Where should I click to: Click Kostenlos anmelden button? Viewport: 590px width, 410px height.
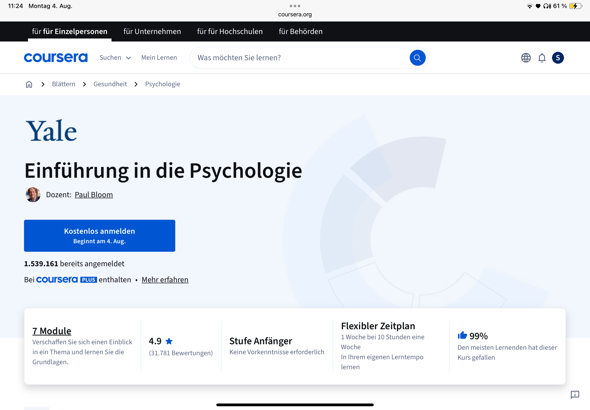[99, 235]
